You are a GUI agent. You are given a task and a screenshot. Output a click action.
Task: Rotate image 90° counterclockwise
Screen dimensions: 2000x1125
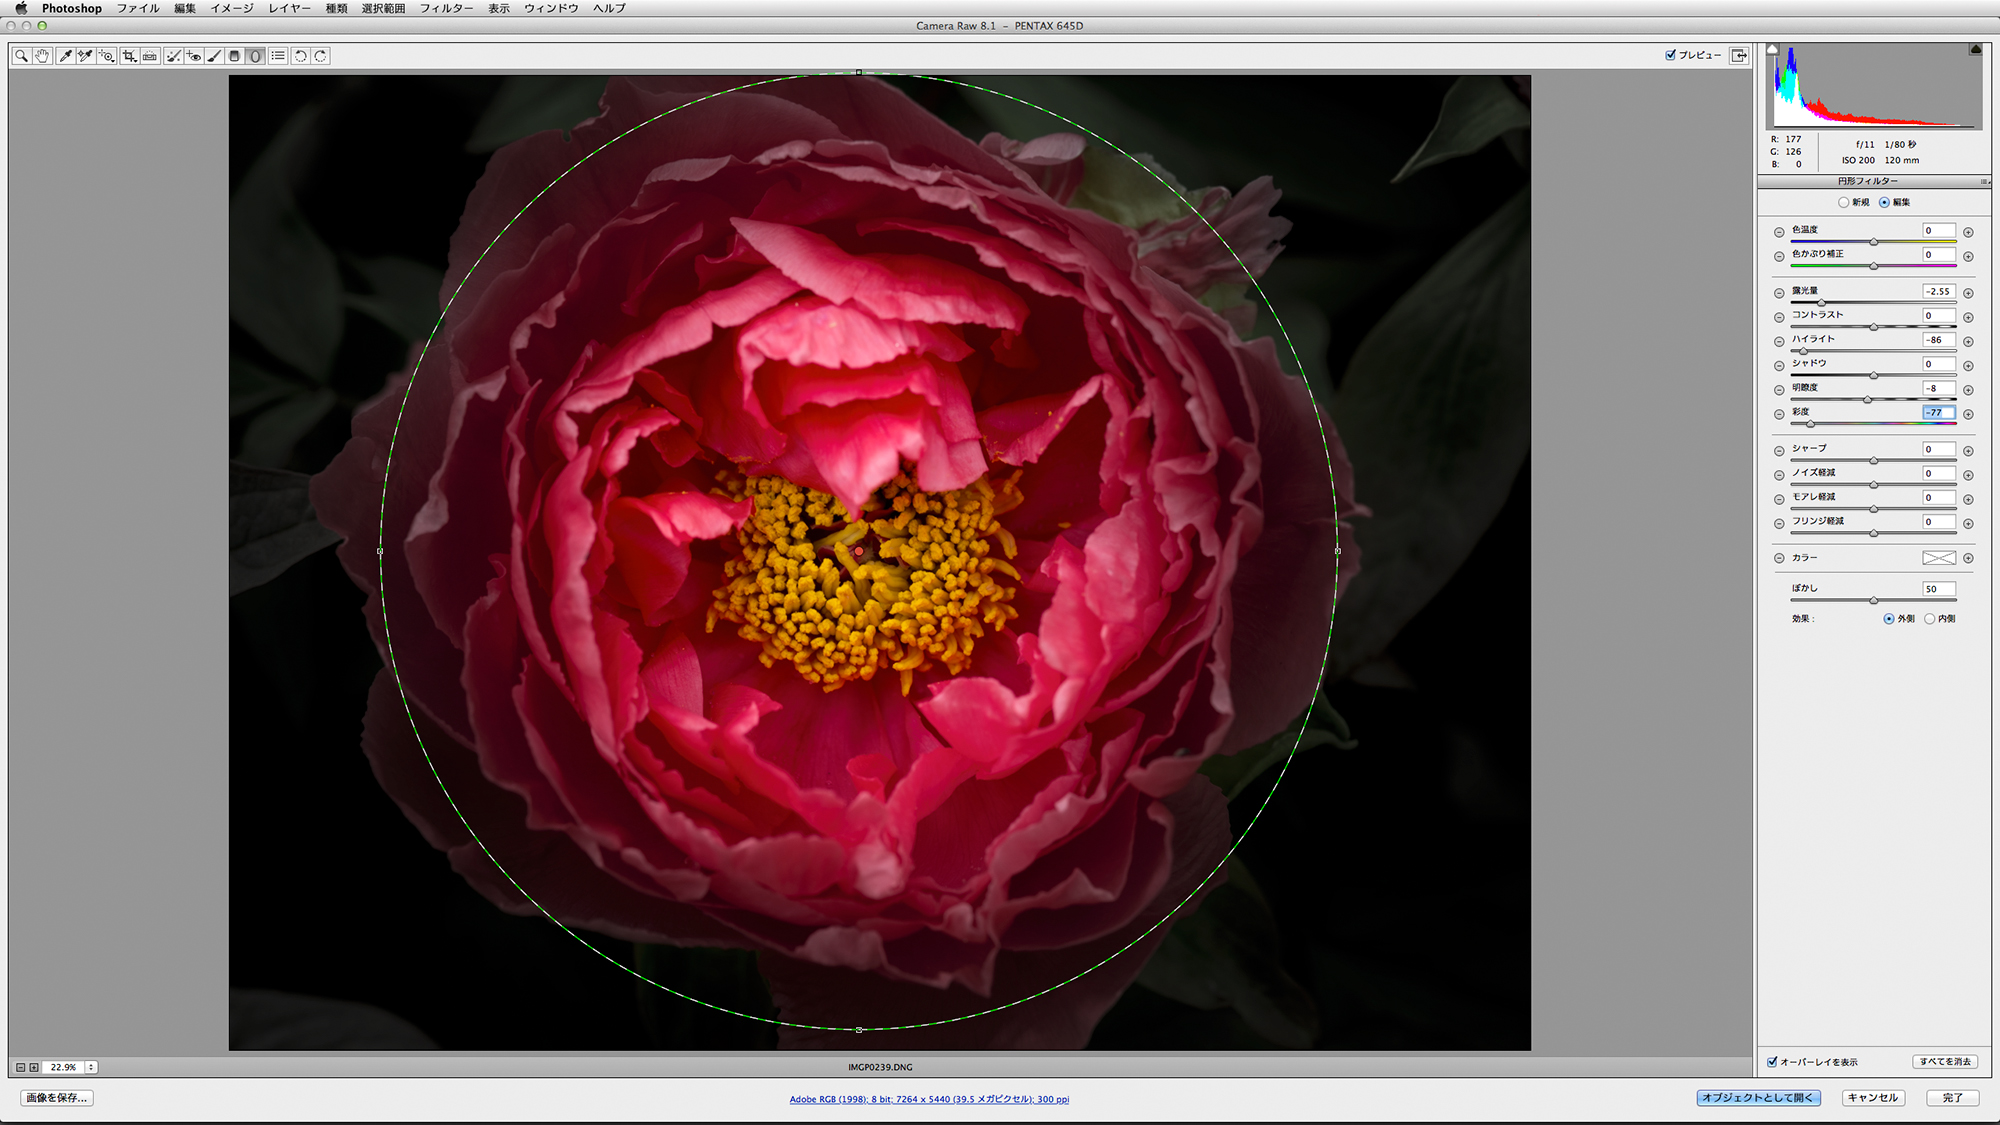pyautogui.click(x=300, y=56)
